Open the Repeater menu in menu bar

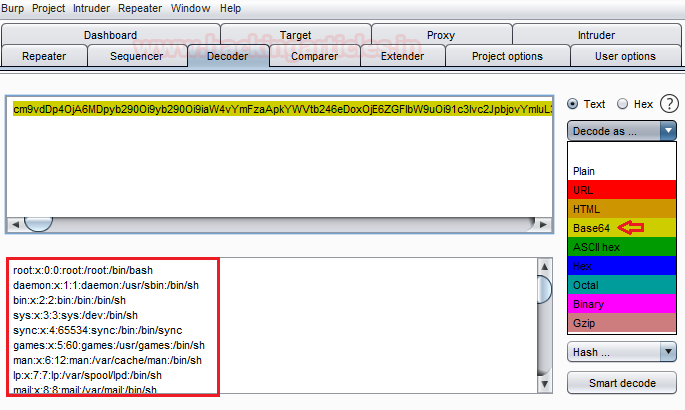click(x=140, y=8)
